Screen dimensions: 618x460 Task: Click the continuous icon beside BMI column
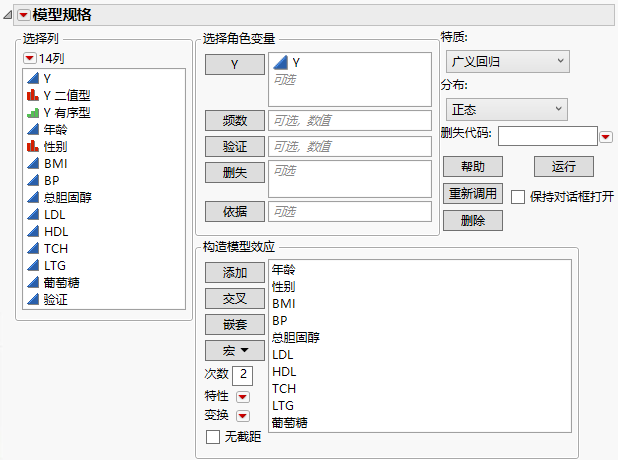(33, 163)
